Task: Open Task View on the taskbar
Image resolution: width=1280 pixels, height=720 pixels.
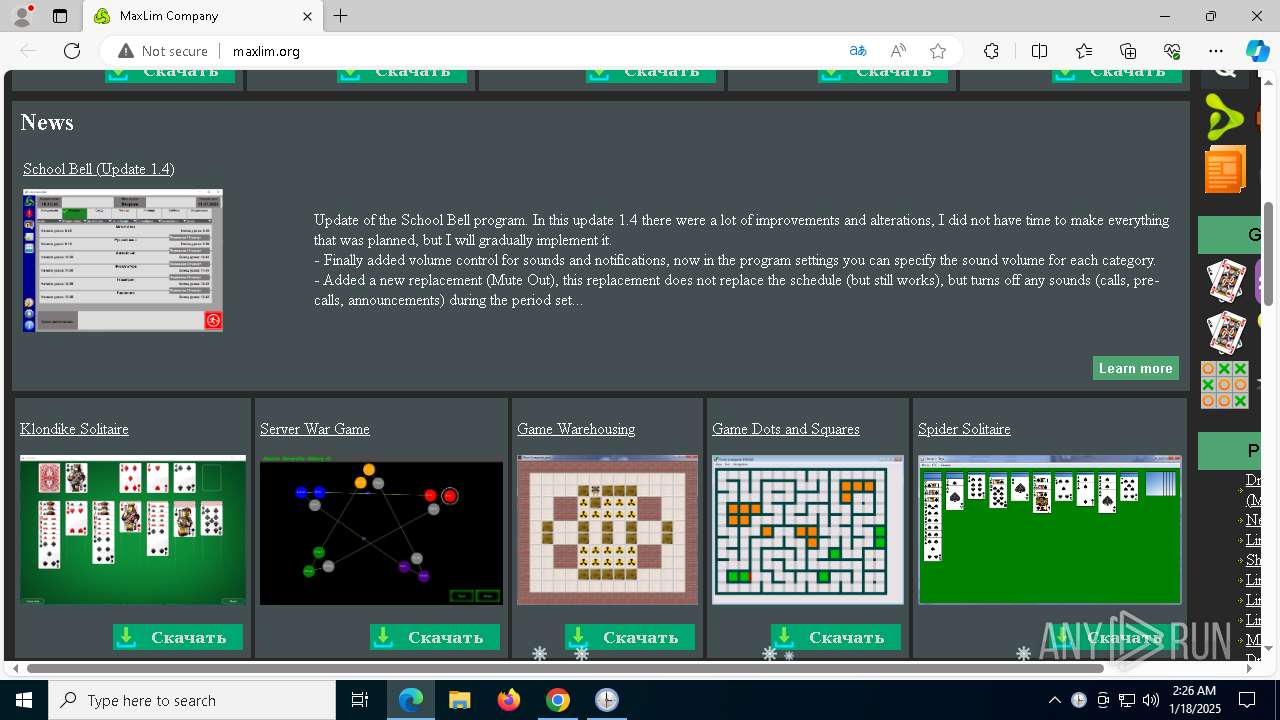Action: (360, 700)
